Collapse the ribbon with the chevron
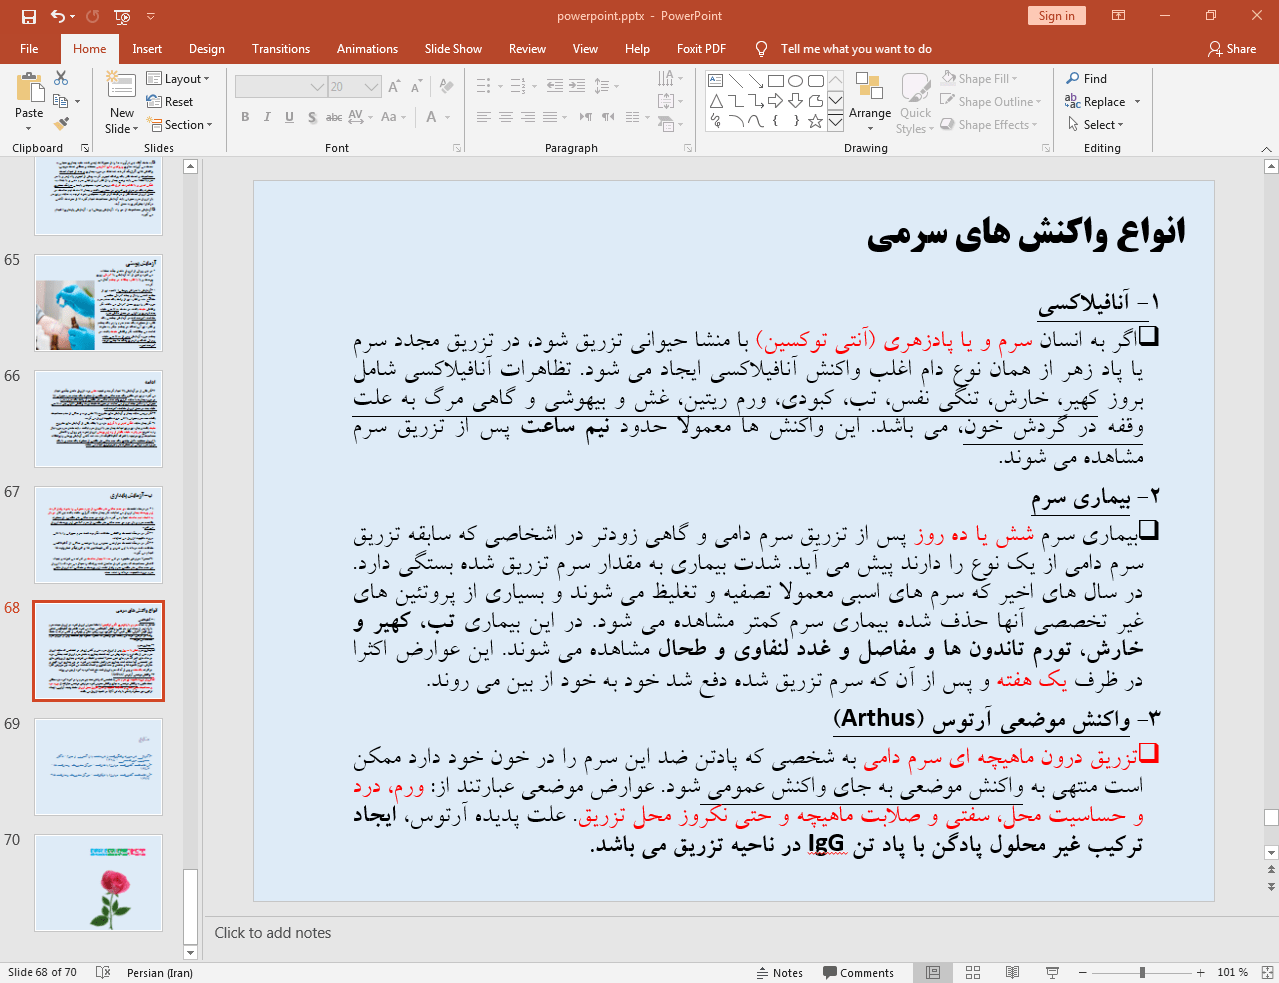 (1267, 149)
